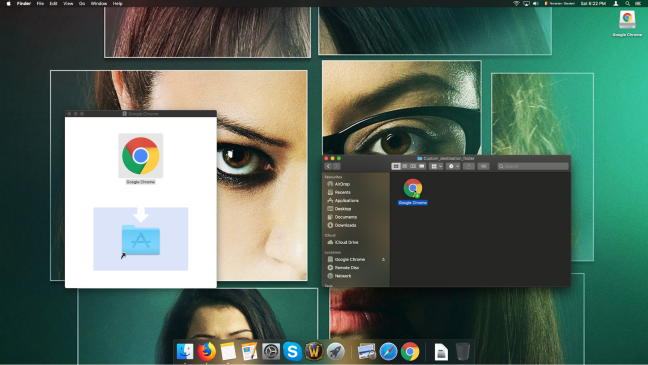The width and height of the screenshot is (648, 365).
Task: Open Preview from the Dock
Action: [367, 352]
